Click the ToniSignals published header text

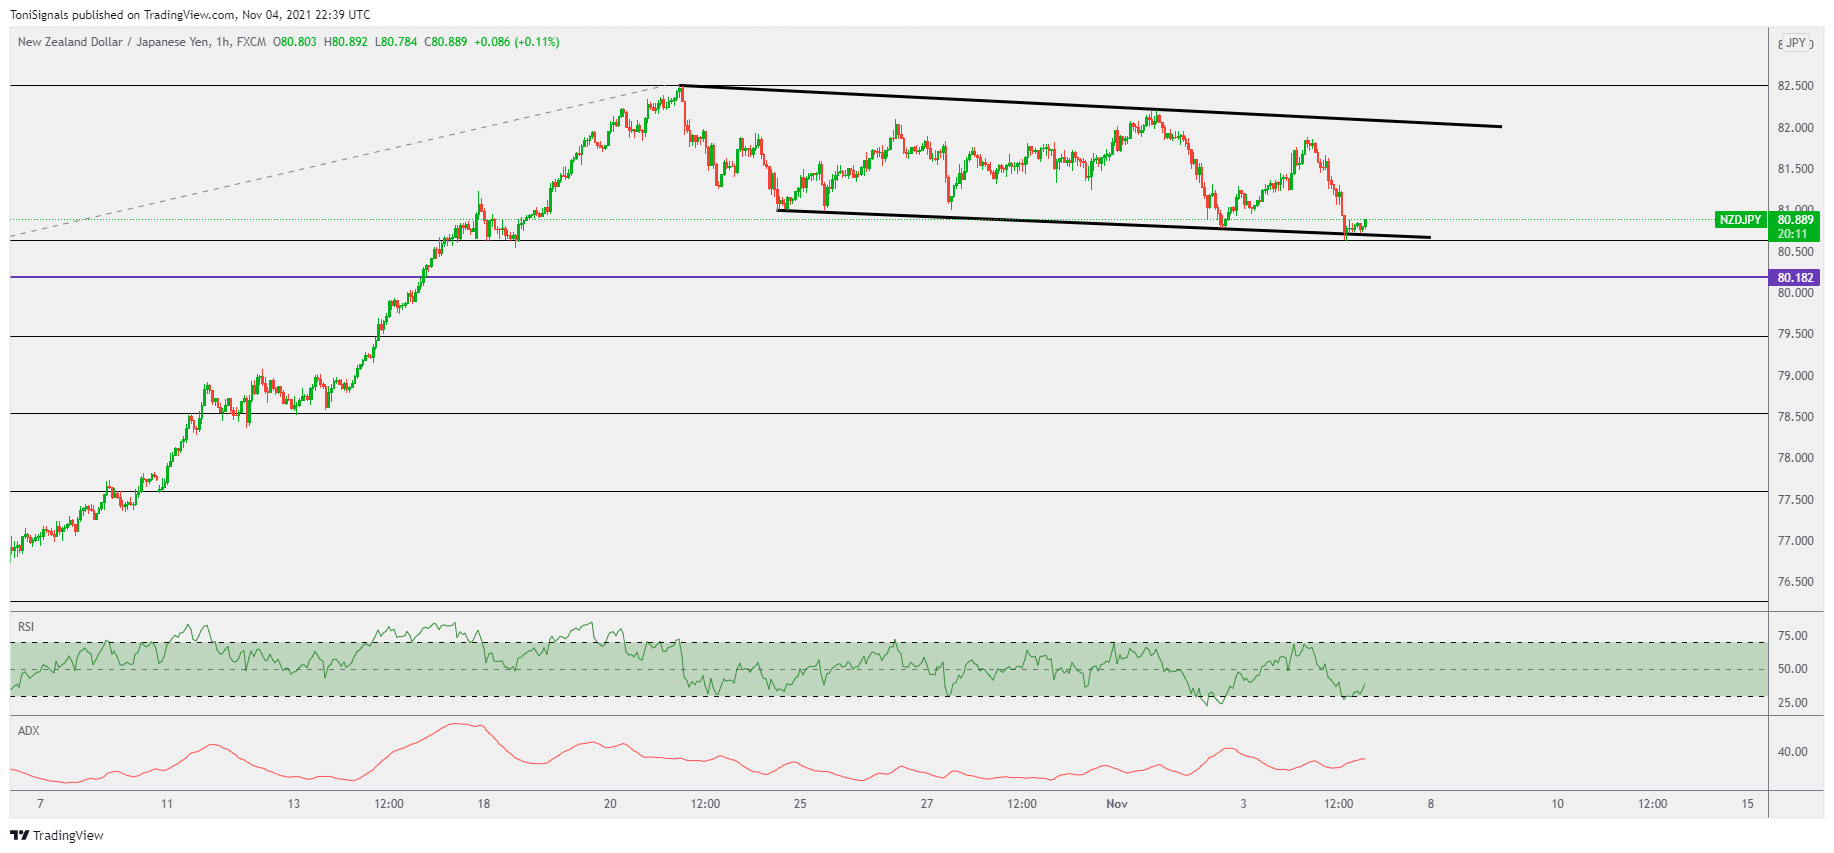point(190,15)
